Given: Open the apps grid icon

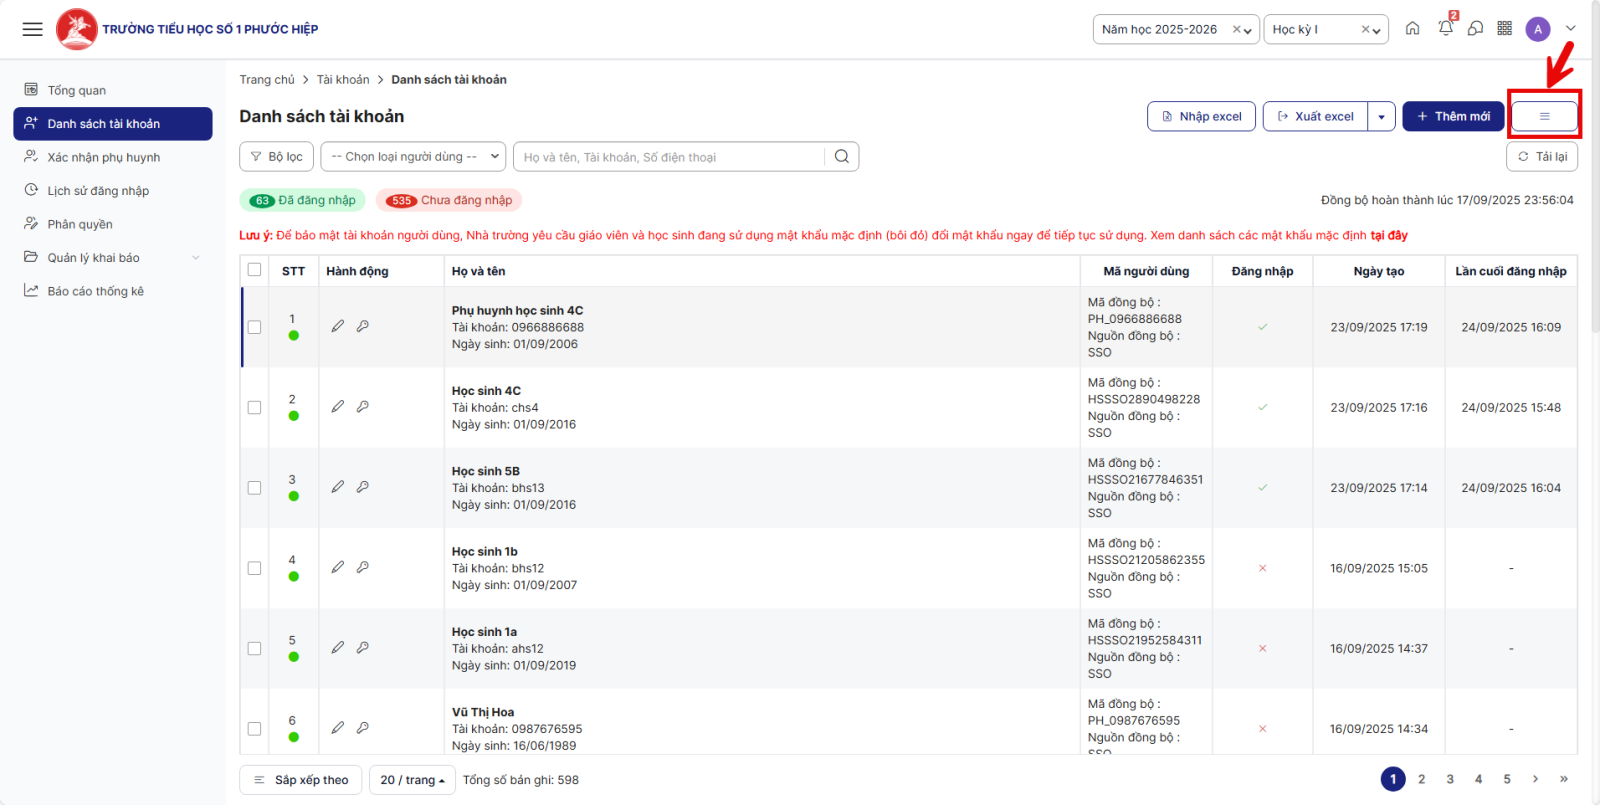Looking at the screenshot, I should 1504,29.
